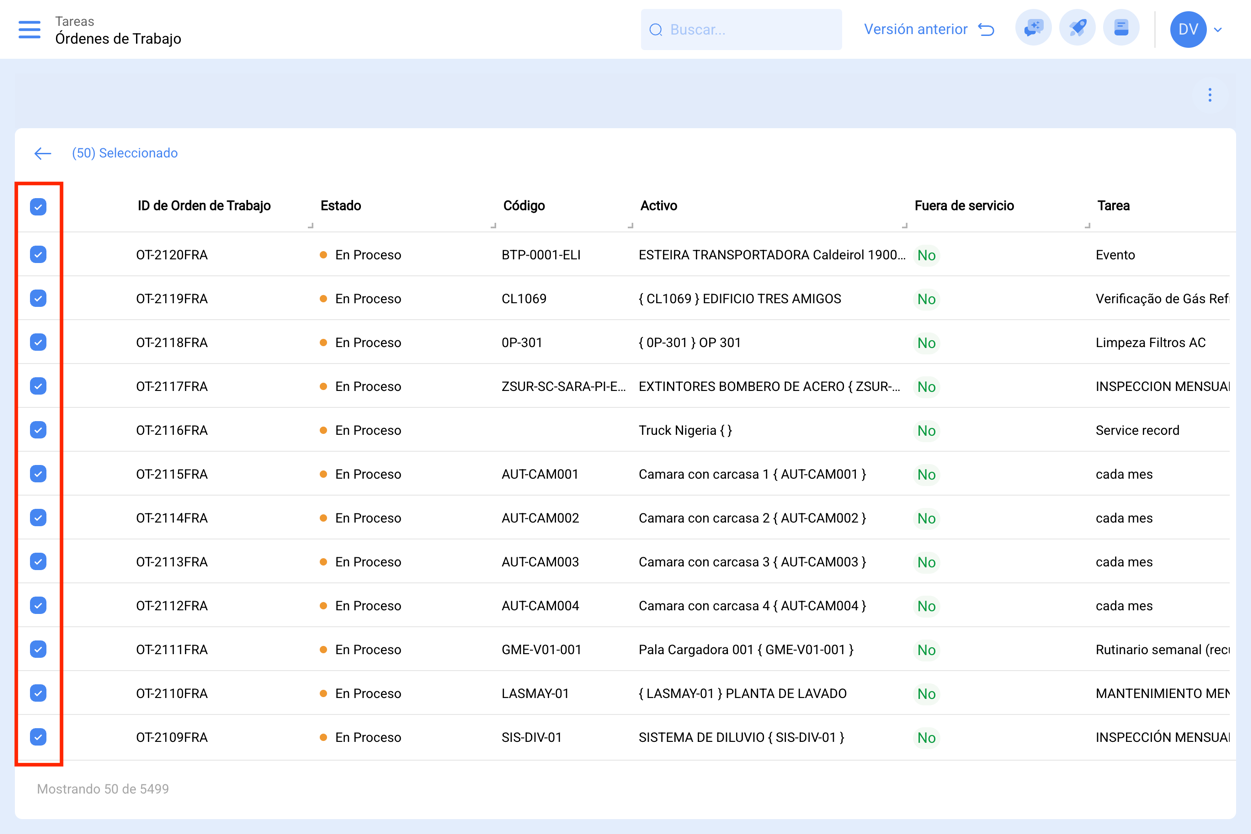Sort by Estado column header
Viewport: 1251px width, 834px height.
point(341,206)
